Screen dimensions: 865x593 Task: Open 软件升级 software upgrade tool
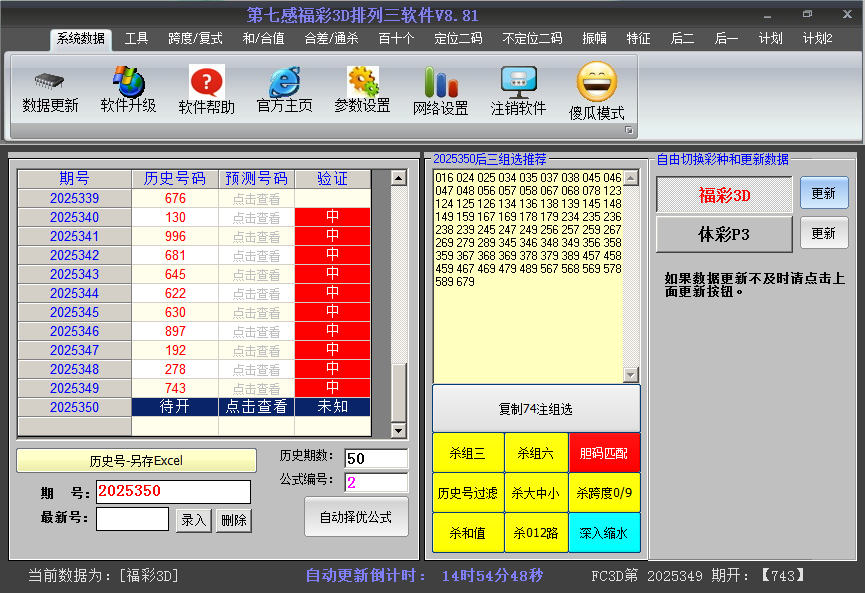[126, 90]
